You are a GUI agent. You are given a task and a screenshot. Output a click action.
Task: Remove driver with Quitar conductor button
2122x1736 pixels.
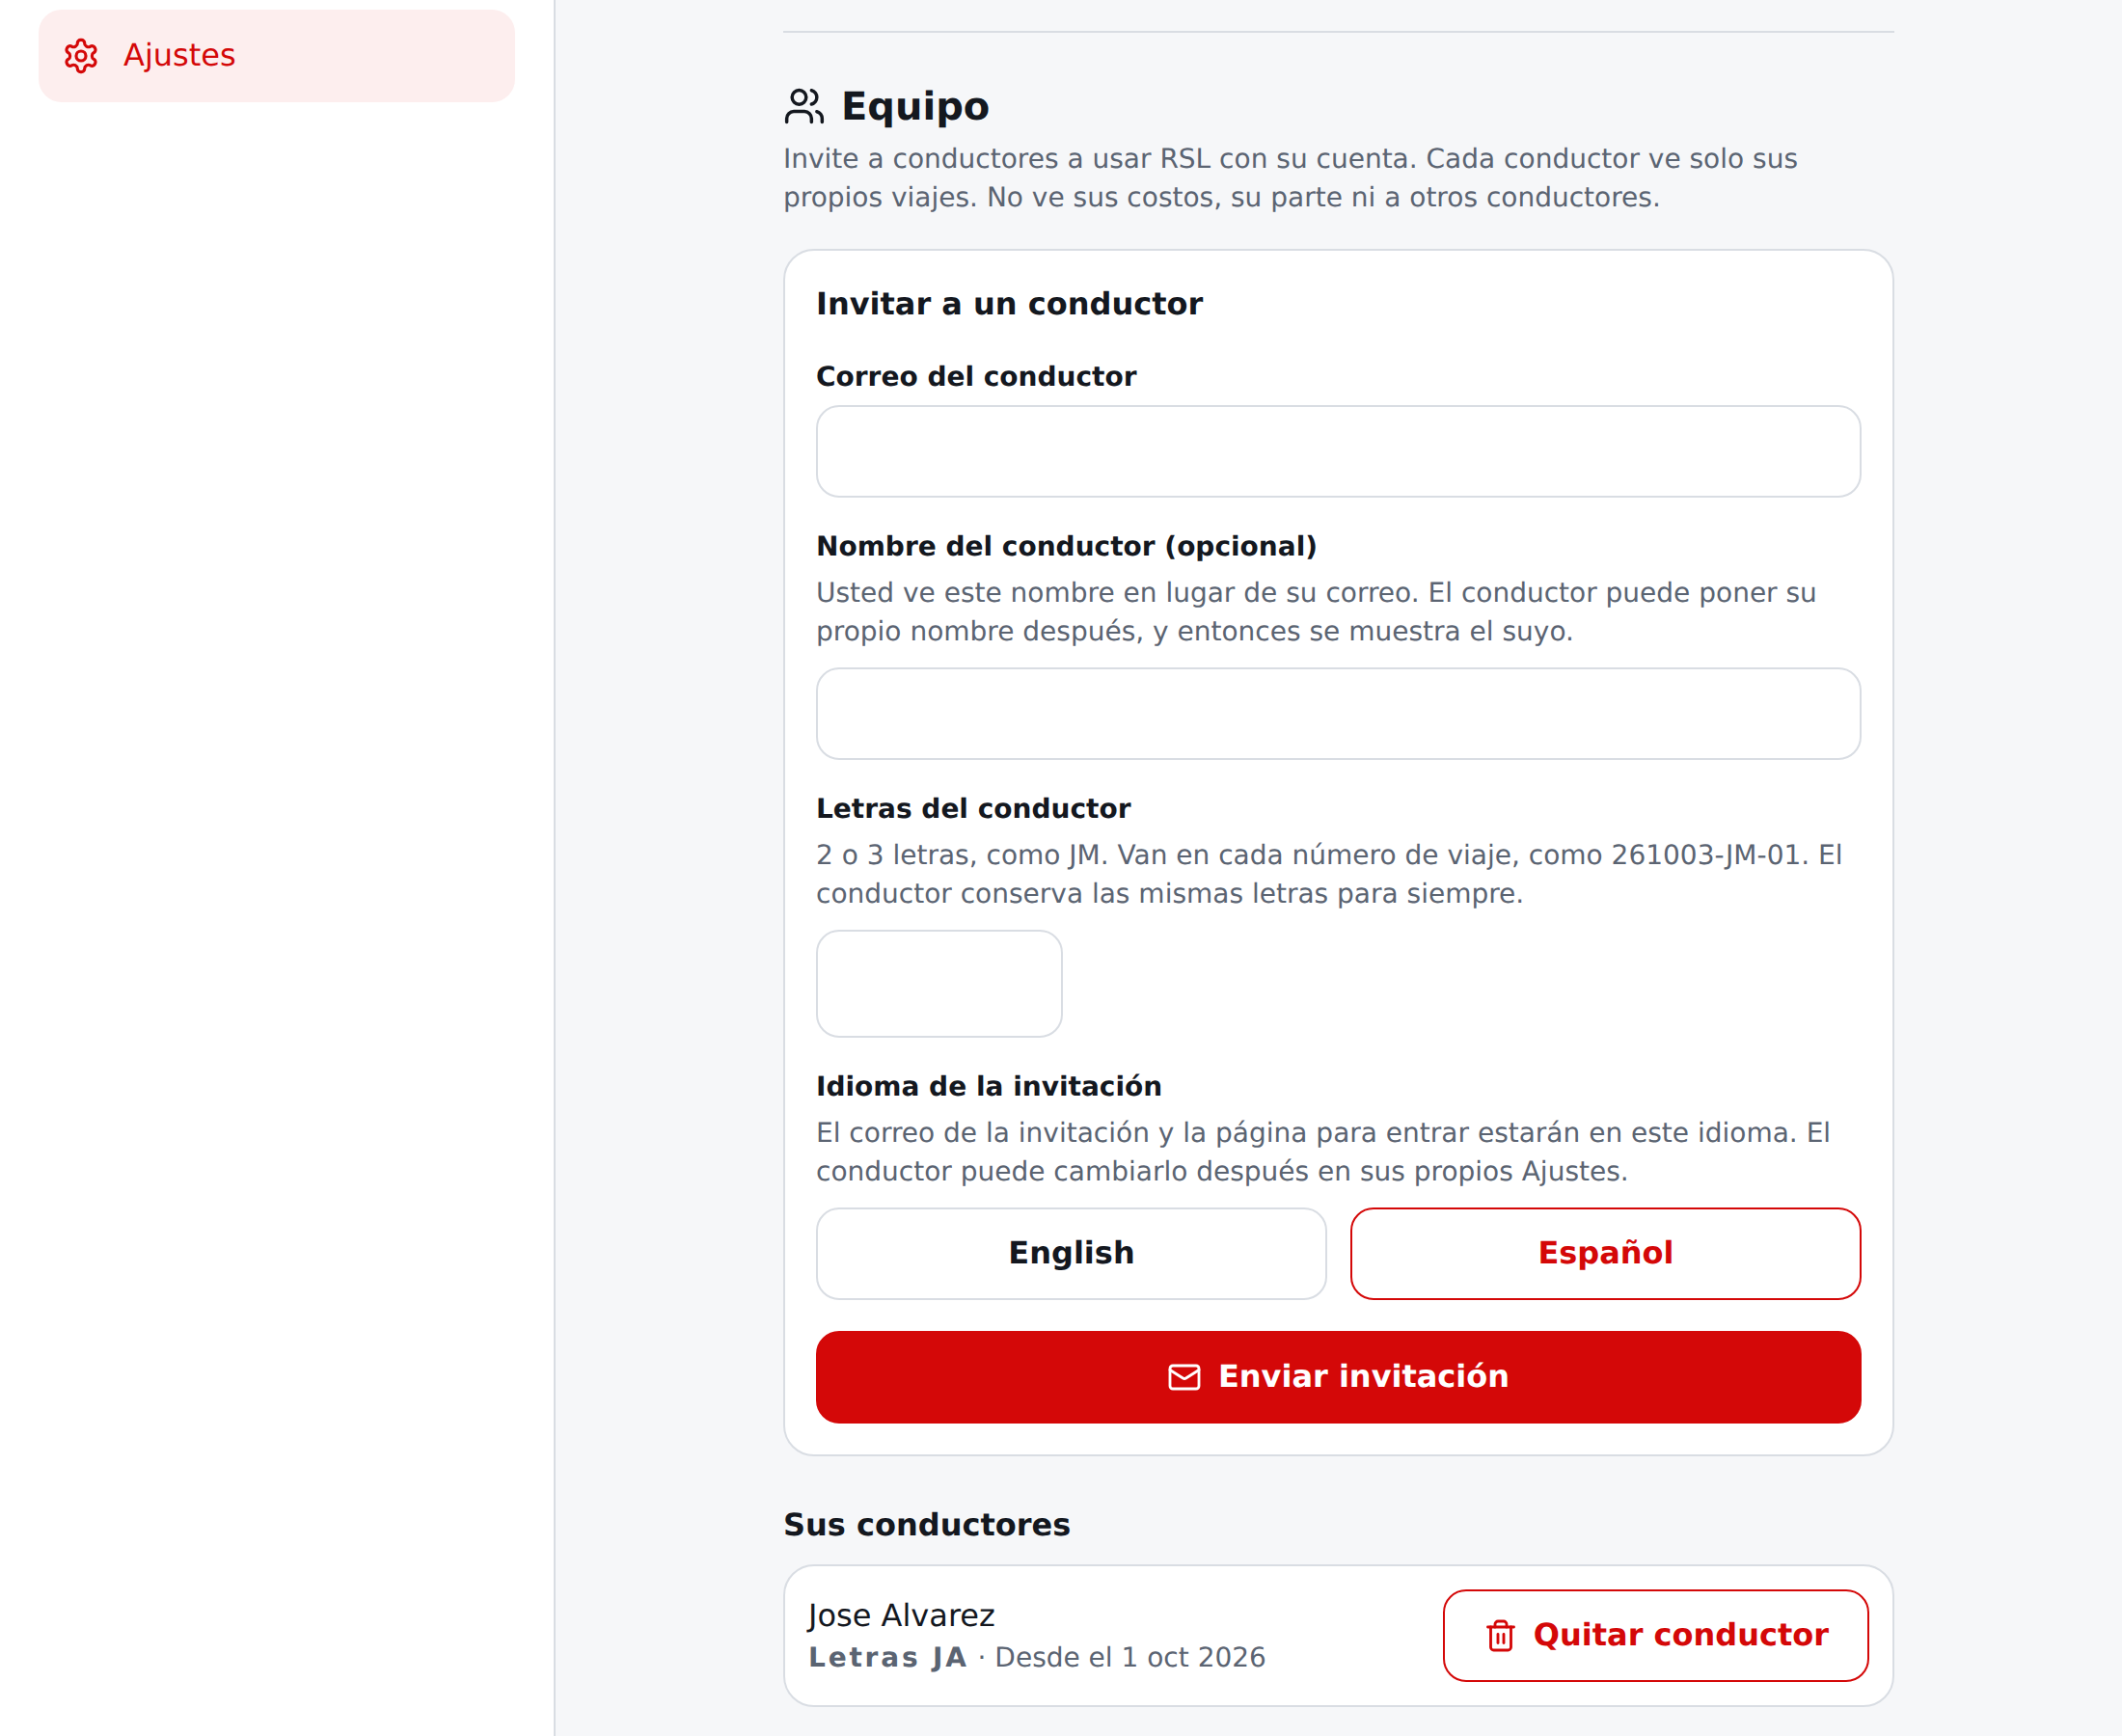pyautogui.click(x=1655, y=1636)
